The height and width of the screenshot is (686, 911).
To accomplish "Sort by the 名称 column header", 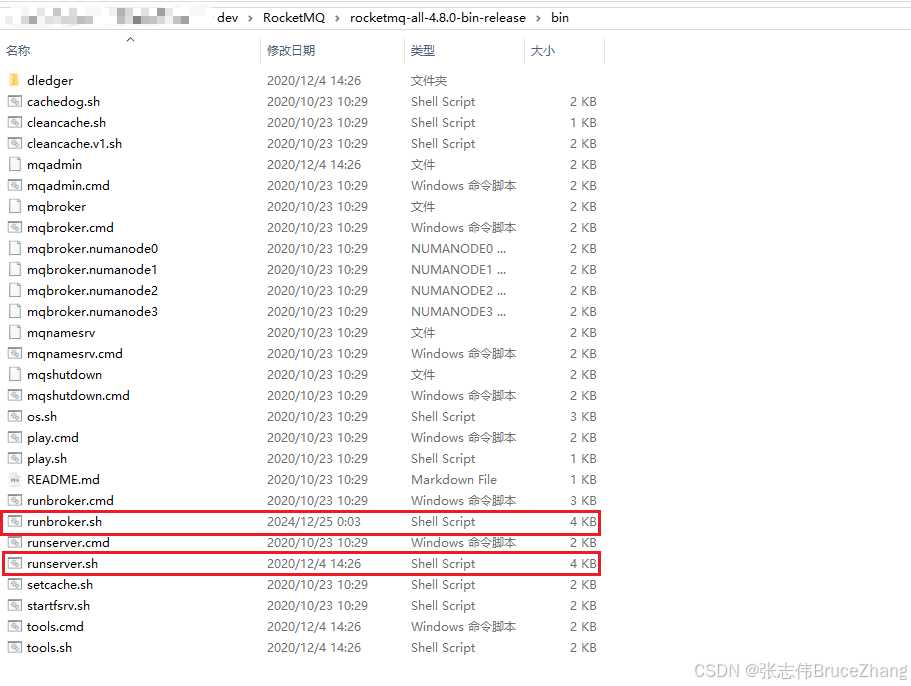I will (18, 51).
